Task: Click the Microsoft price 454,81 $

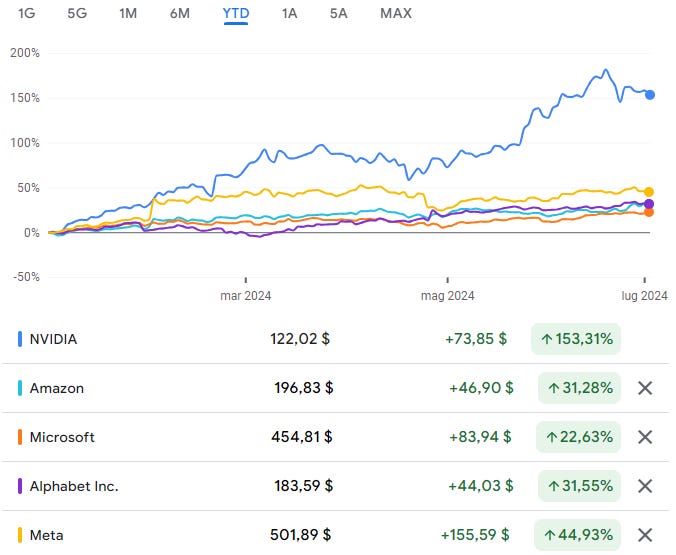Action: [x=302, y=437]
